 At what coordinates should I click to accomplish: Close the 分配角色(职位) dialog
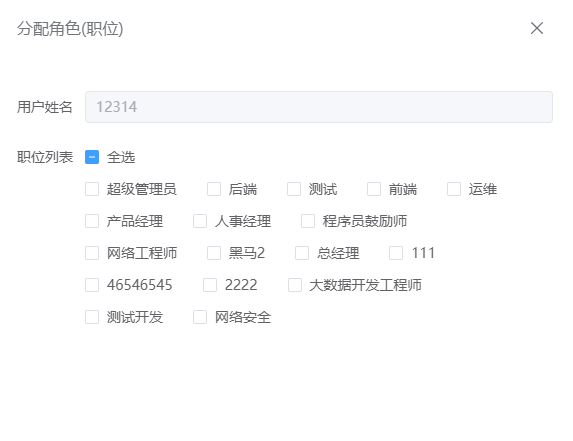click(536, 28)
